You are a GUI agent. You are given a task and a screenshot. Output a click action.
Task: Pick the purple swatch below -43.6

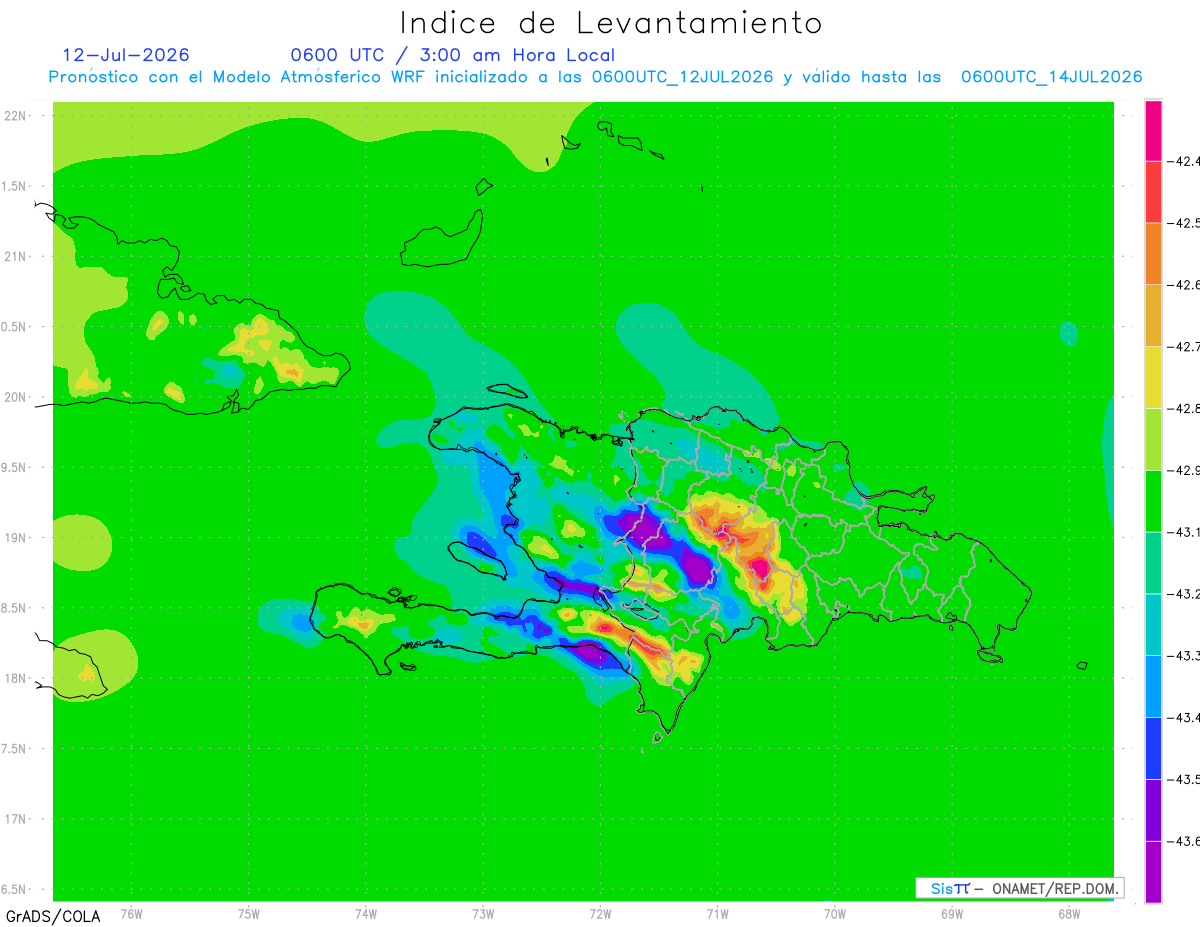(1153, 872)
